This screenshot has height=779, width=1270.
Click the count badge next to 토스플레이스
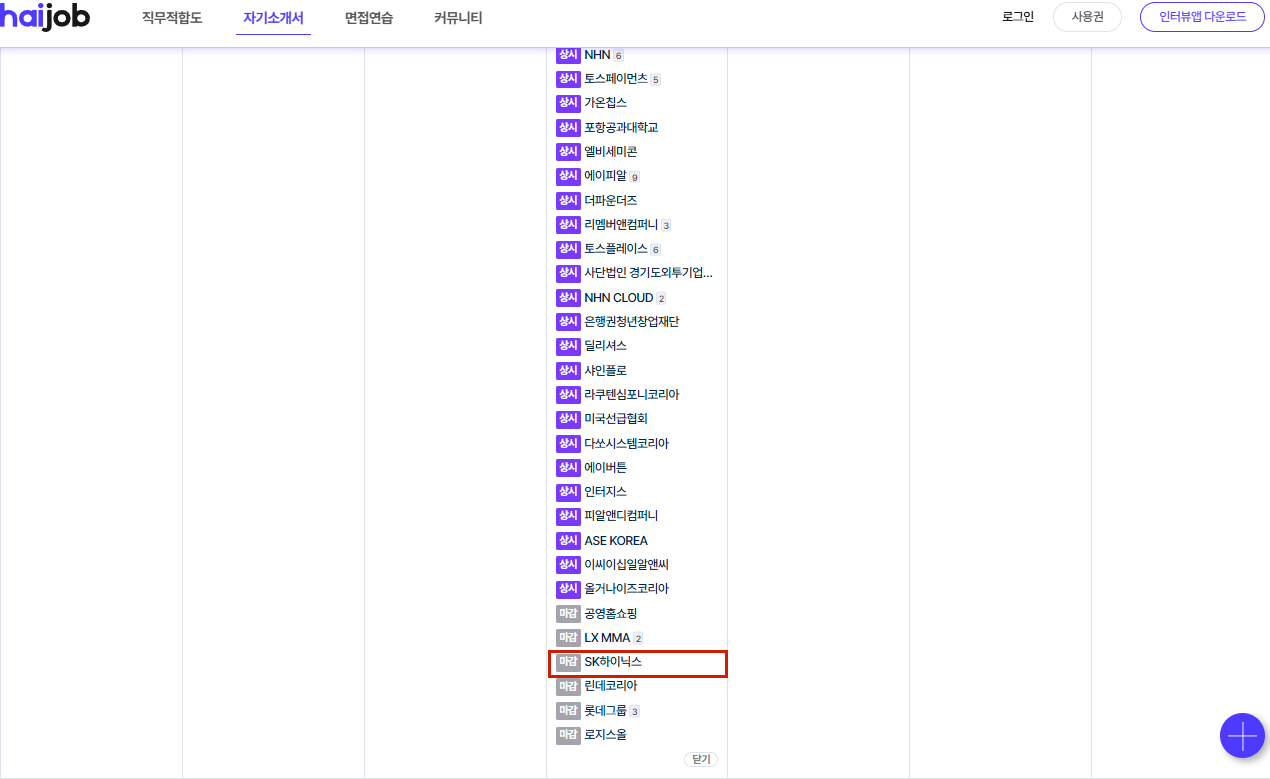coord(655,250)
